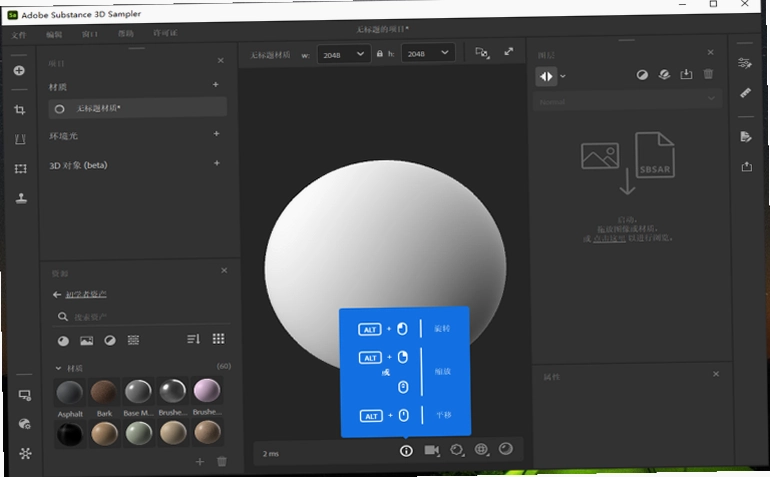
Task: Open the first menu bar item
Action: [x=19, y=35]
